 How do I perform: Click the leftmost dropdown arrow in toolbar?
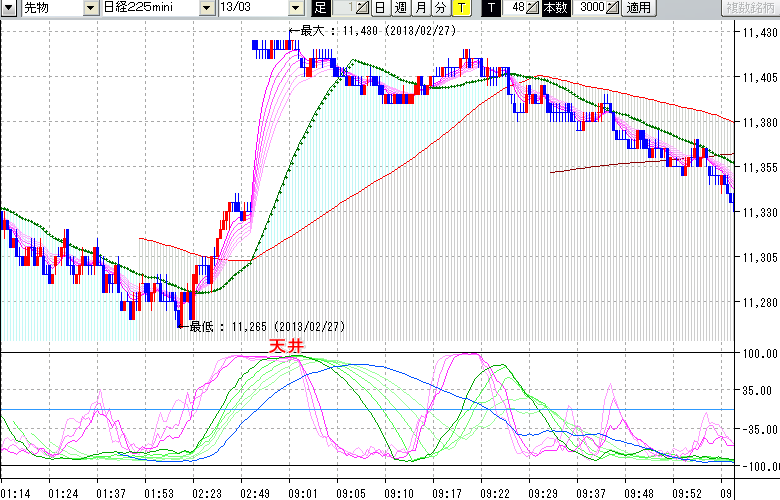[8, 8]
